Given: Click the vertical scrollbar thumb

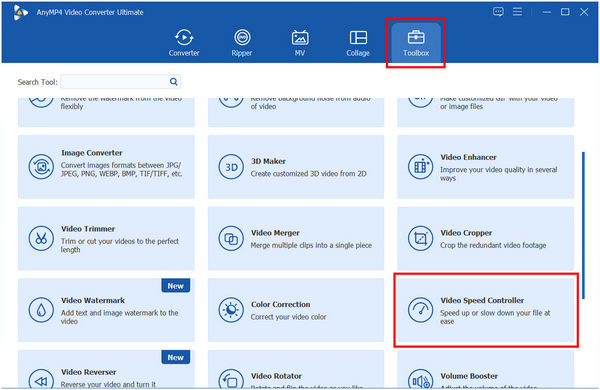Looking at the screenshot, I should (x=583, y=225).
